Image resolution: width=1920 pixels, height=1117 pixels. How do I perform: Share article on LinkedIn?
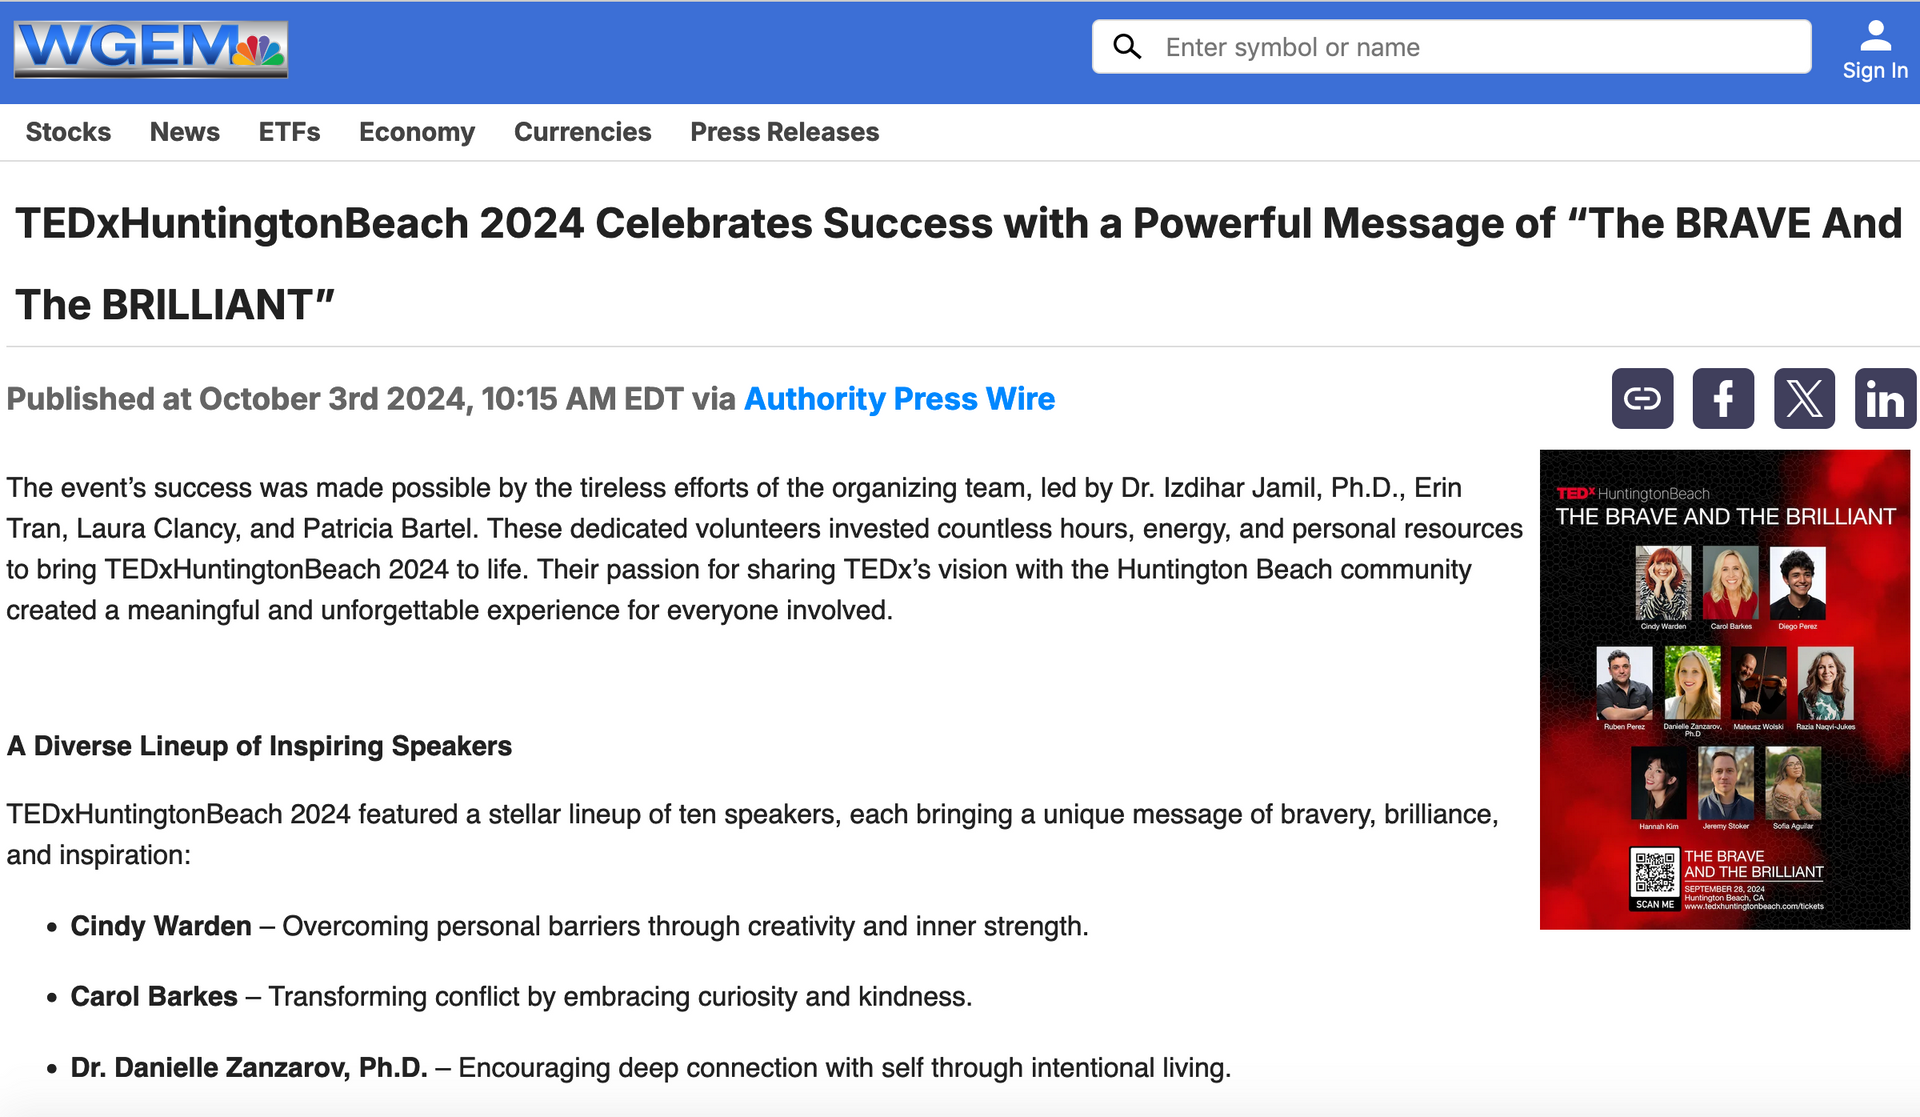point(1885,399)
